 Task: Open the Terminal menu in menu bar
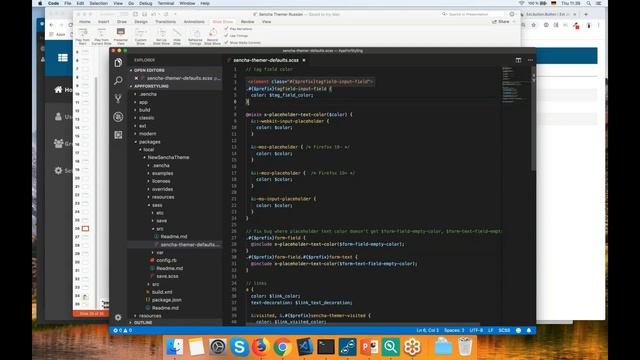(x=166, y=3)
